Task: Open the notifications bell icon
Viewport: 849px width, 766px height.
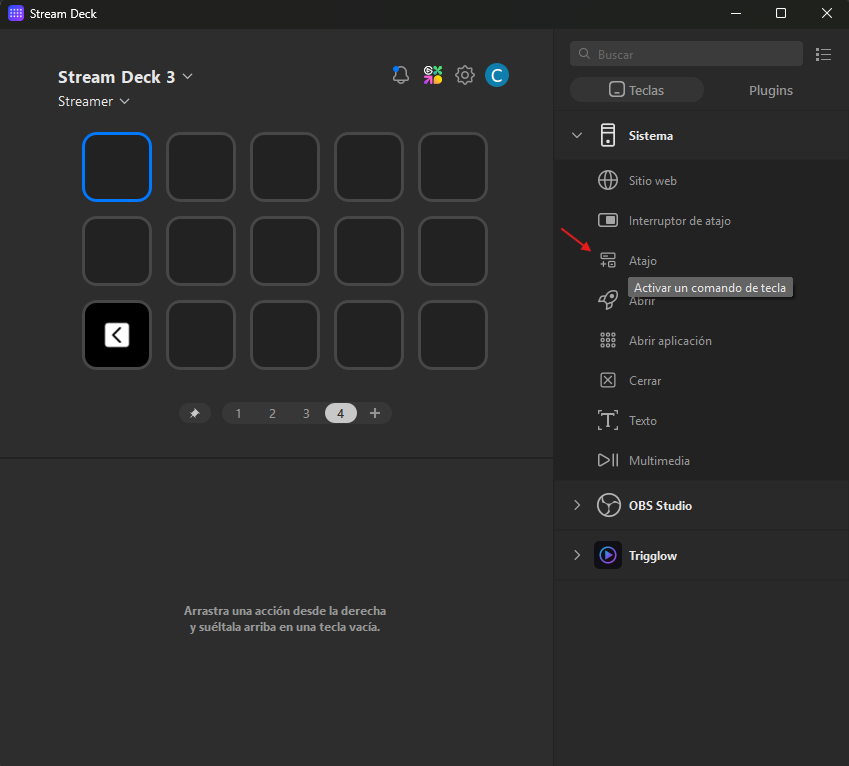Action: point(401,75)
